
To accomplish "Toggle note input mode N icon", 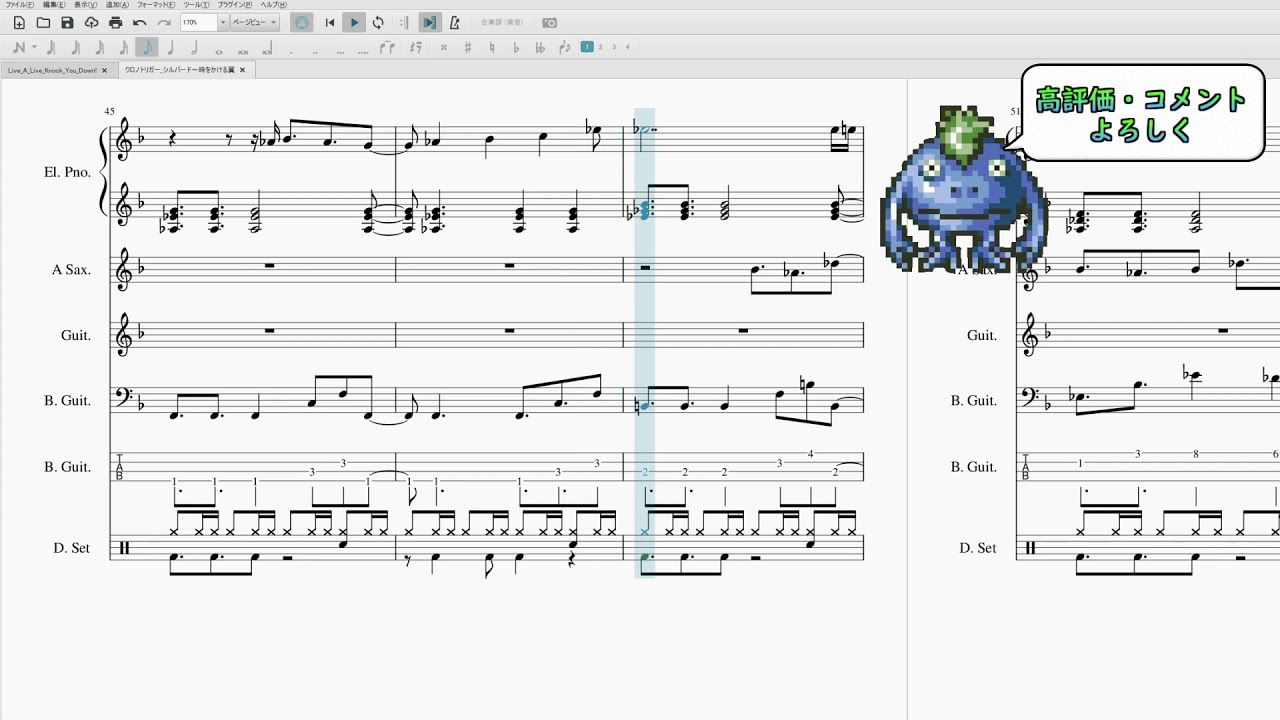I will click(19, 47).
